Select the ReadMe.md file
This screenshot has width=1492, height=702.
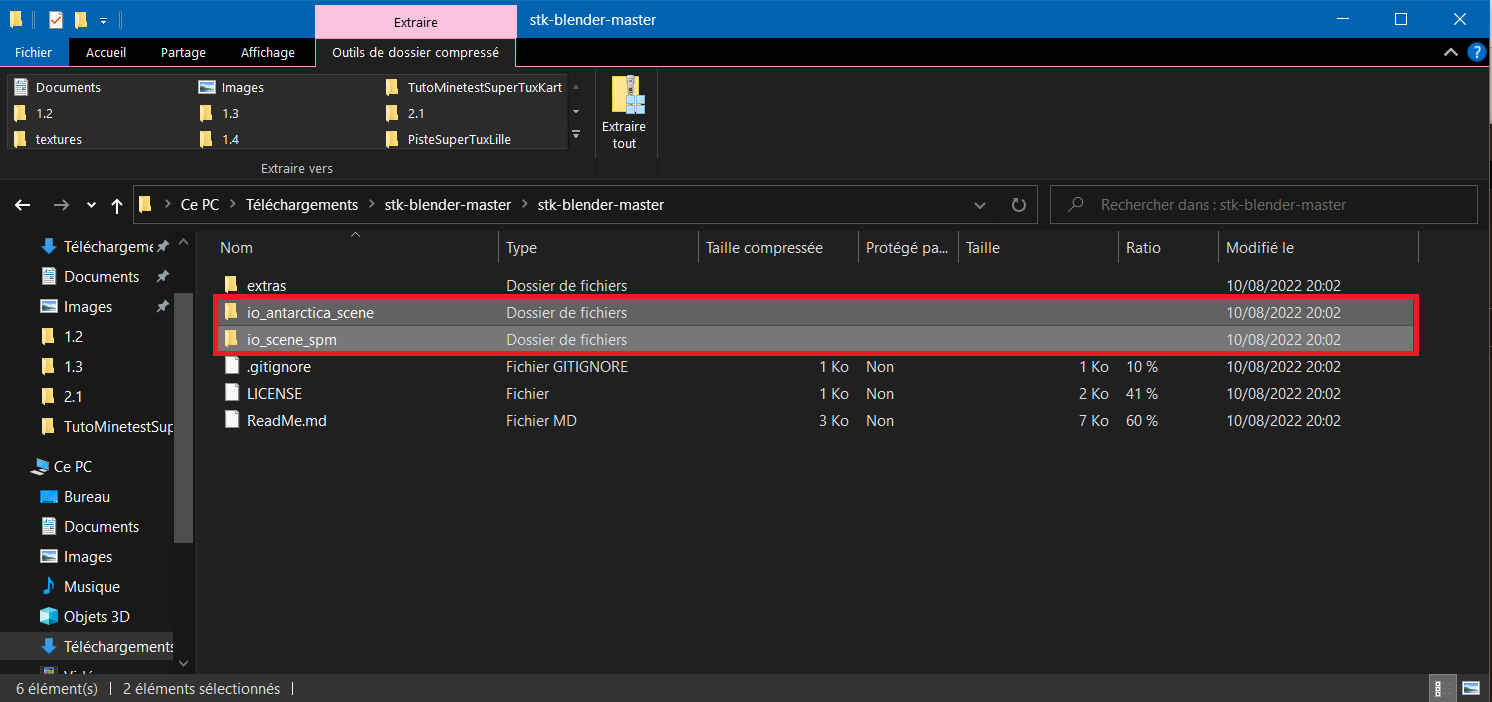[286, 421]
